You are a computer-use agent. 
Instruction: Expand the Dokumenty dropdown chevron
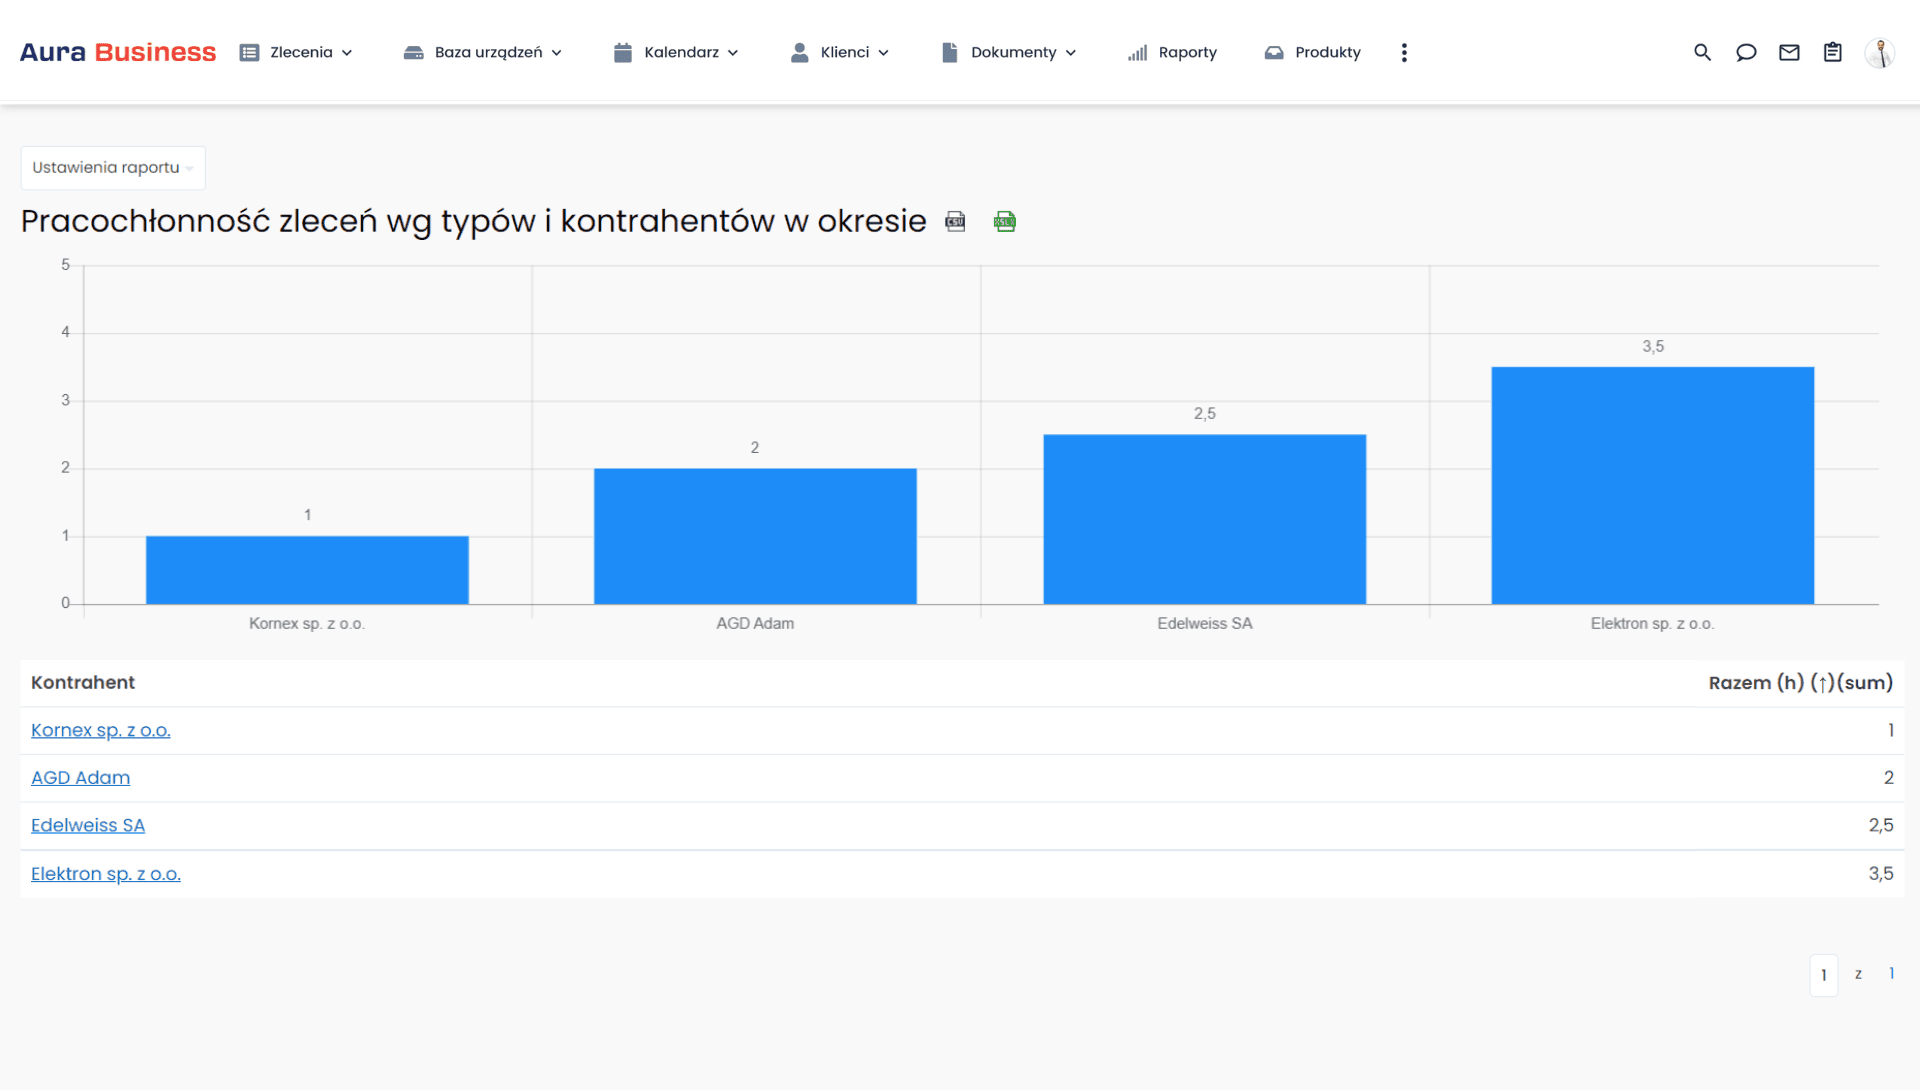tap(1071, 53)
